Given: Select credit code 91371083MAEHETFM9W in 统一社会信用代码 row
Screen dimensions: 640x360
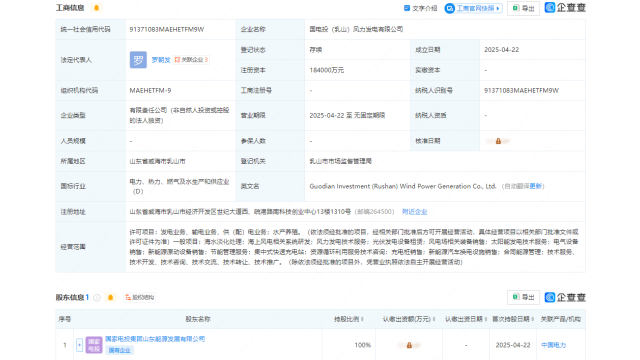Looking at the screenshot, I should point(167,29).
